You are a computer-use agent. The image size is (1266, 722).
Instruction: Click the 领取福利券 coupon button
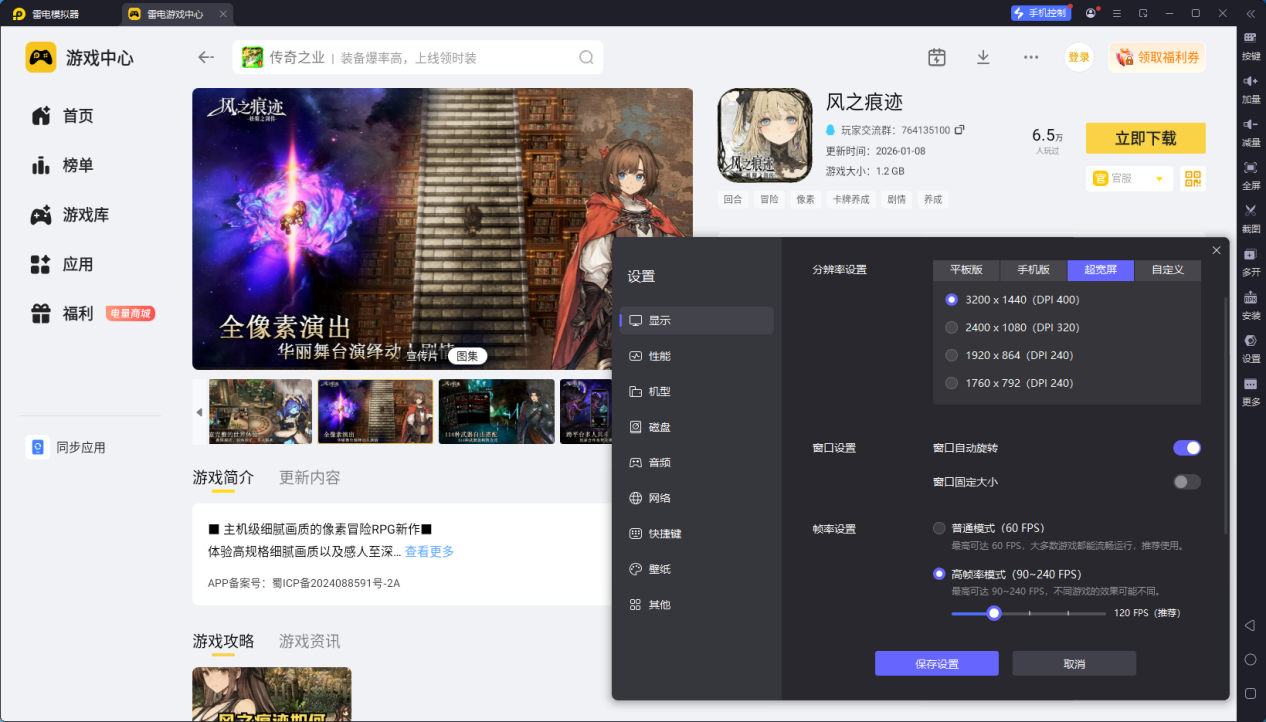point(1157,57)
